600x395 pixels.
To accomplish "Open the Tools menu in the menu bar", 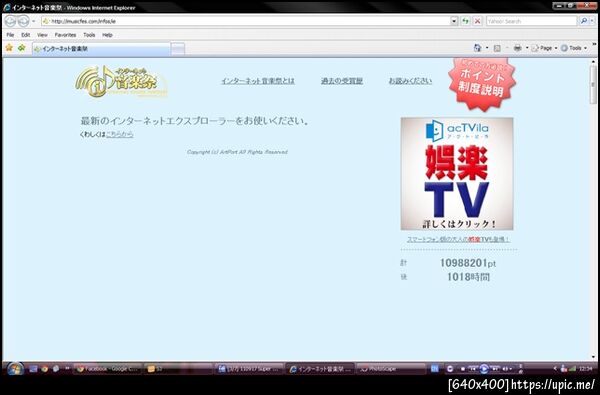I will (x=89, y=35).
